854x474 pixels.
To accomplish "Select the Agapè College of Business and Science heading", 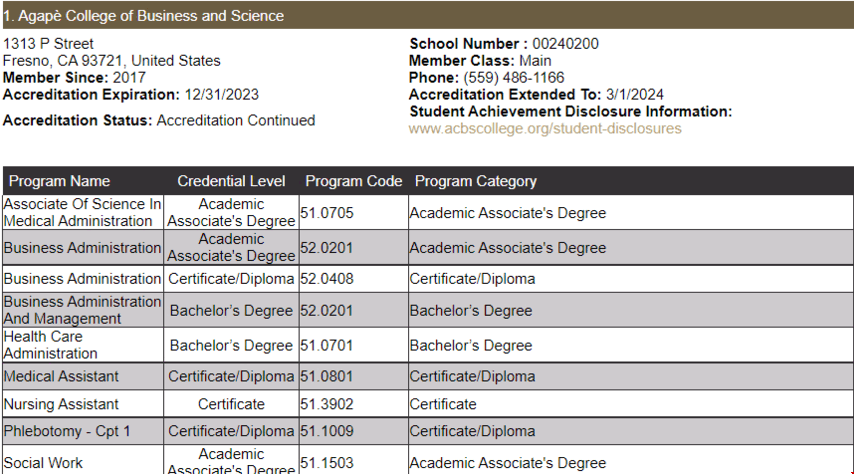I will (x=144, y=16).
